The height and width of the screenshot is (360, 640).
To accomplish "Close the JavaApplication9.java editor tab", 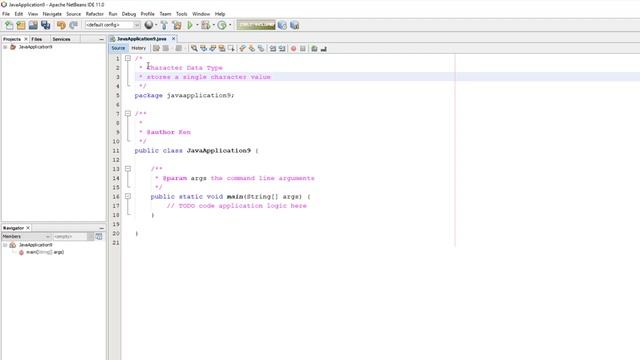I will [x=173, y=39].
